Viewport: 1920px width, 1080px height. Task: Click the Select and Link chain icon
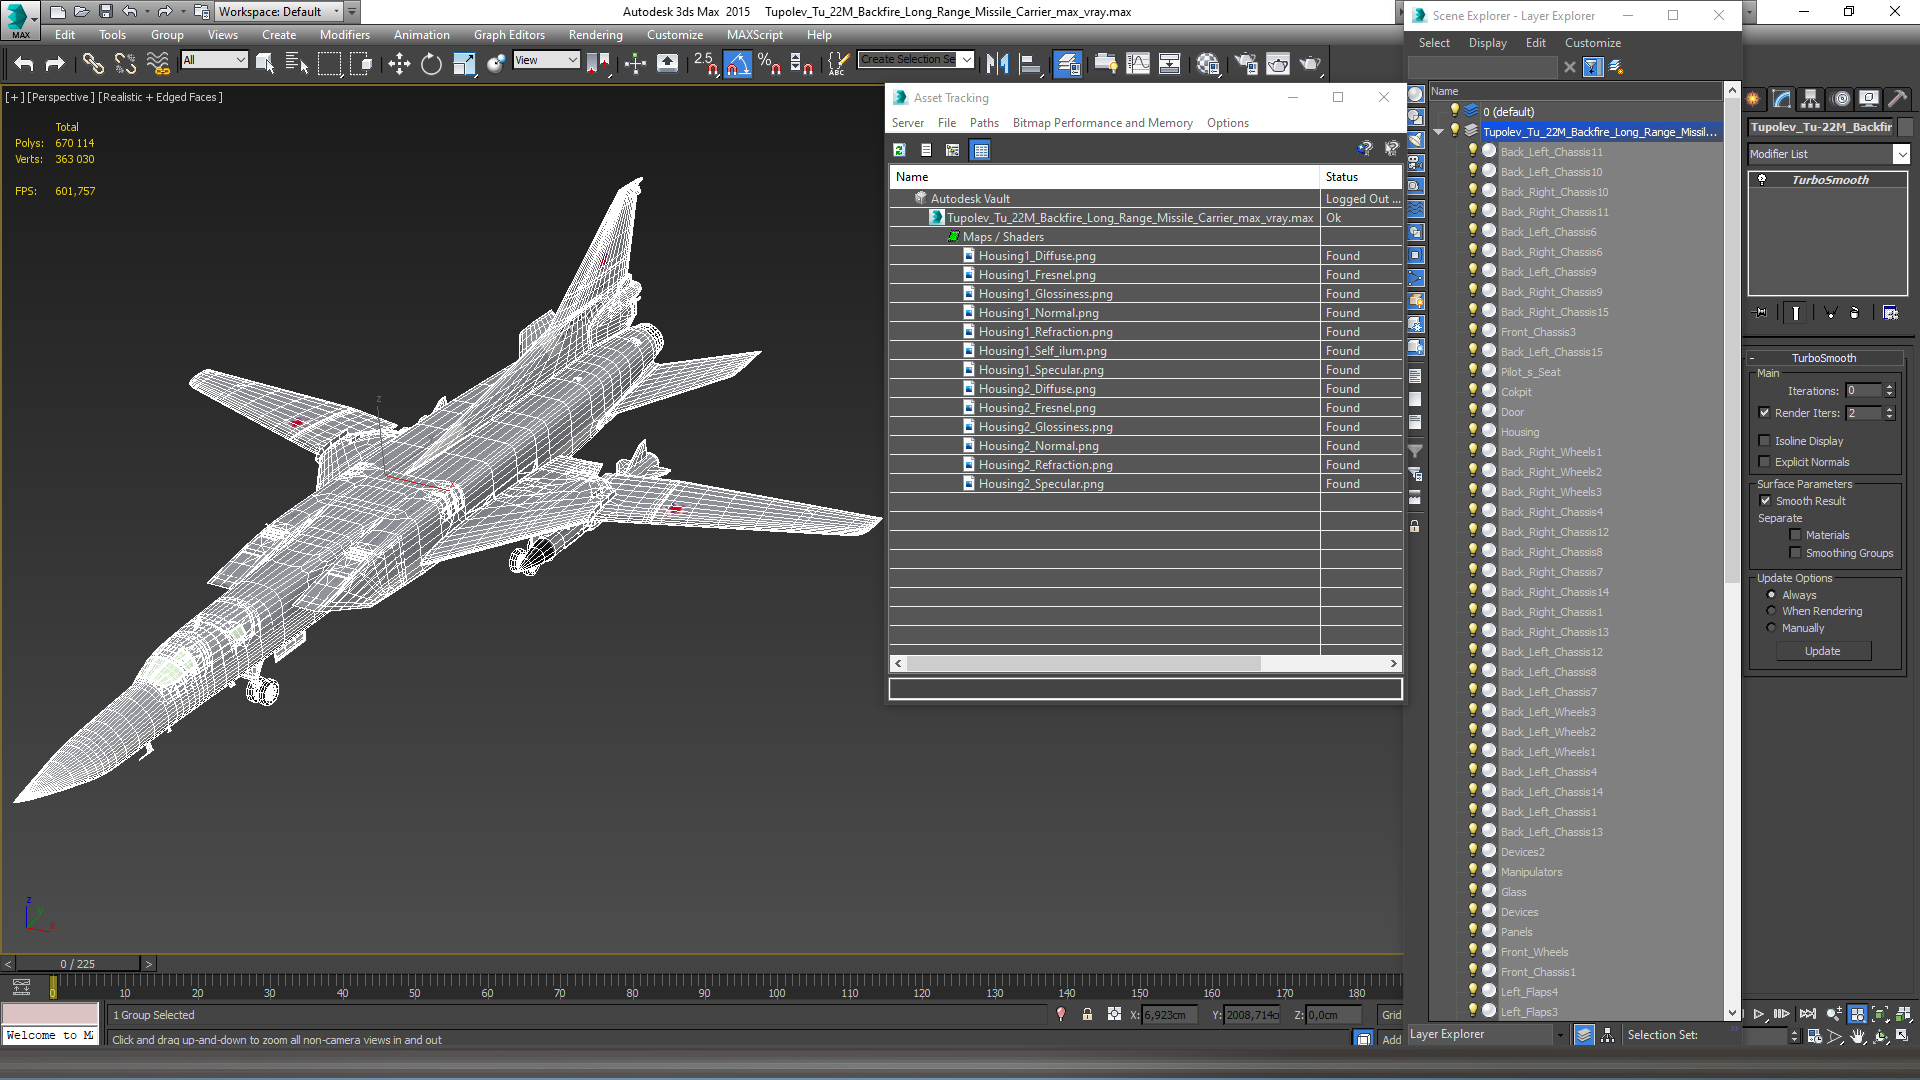93,64
